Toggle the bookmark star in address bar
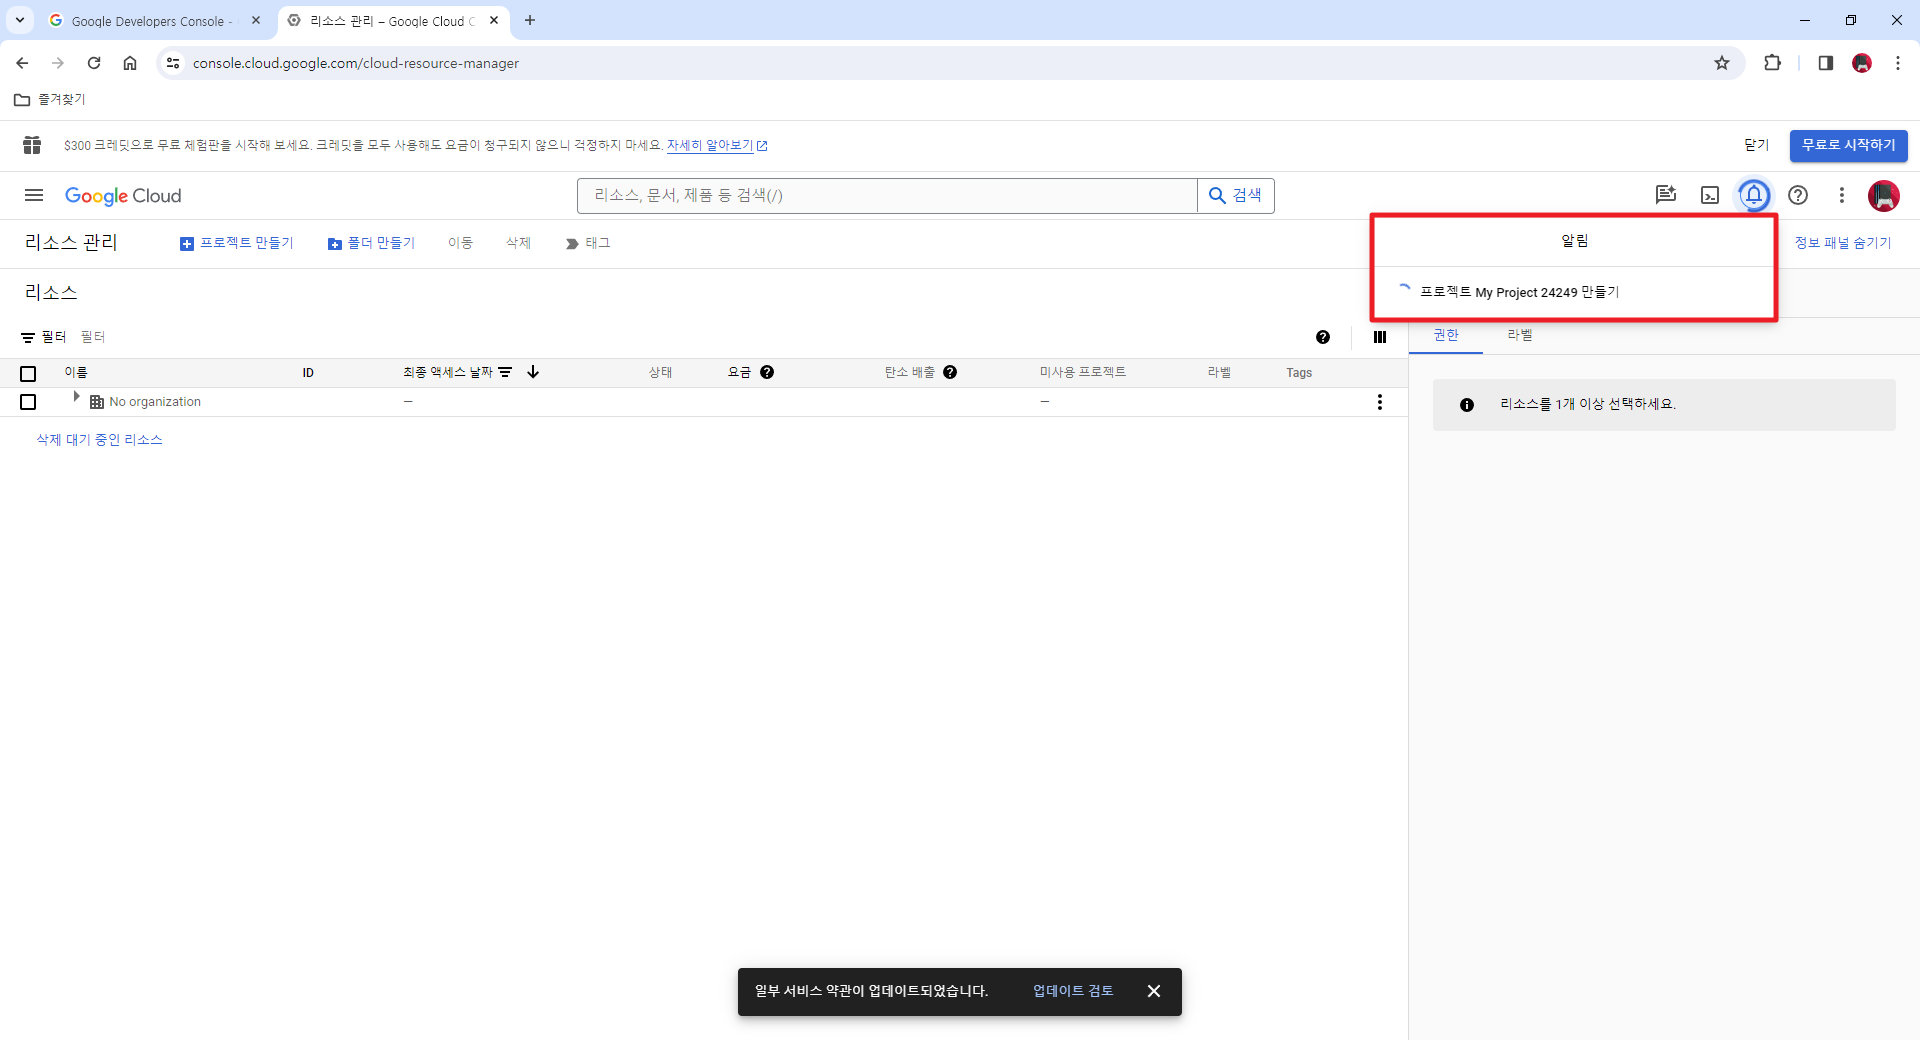 (1722, 62)
